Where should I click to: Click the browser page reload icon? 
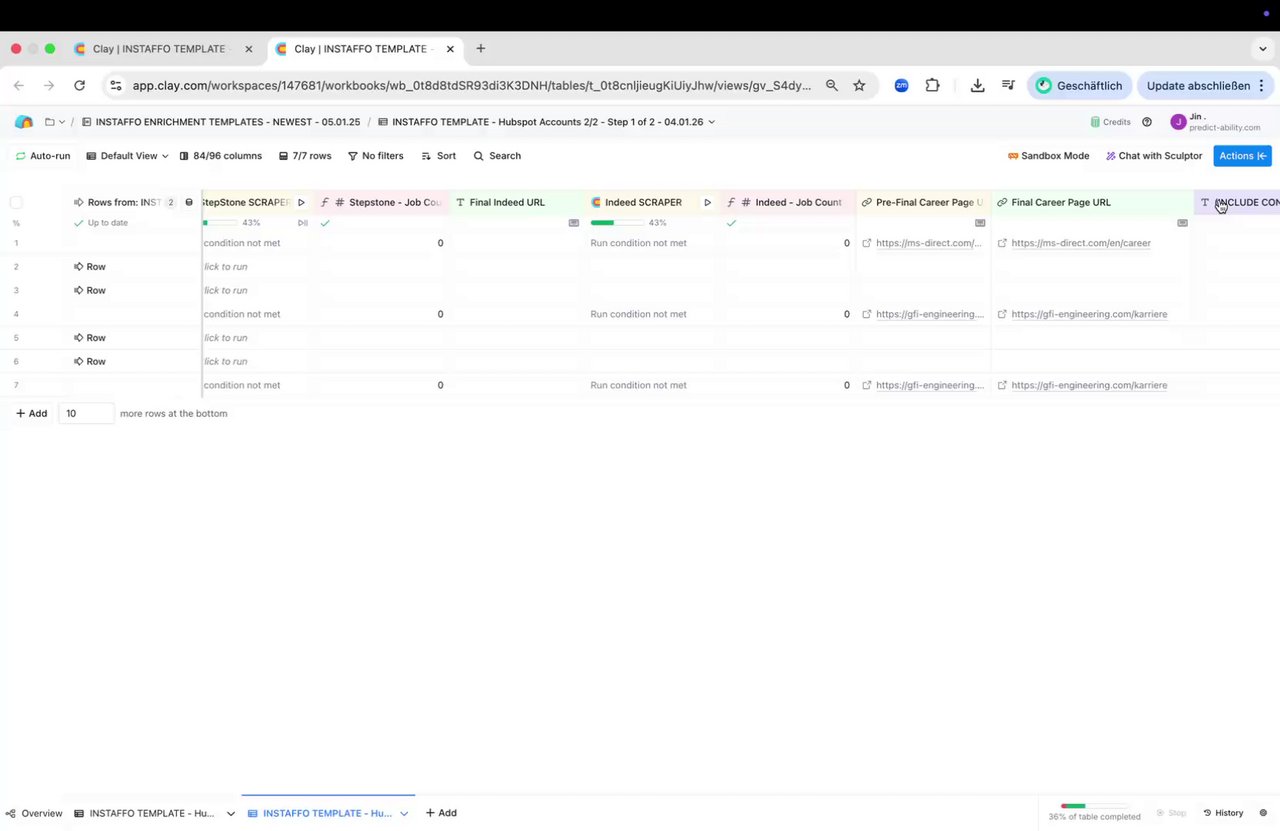click(x=80, y=86)
